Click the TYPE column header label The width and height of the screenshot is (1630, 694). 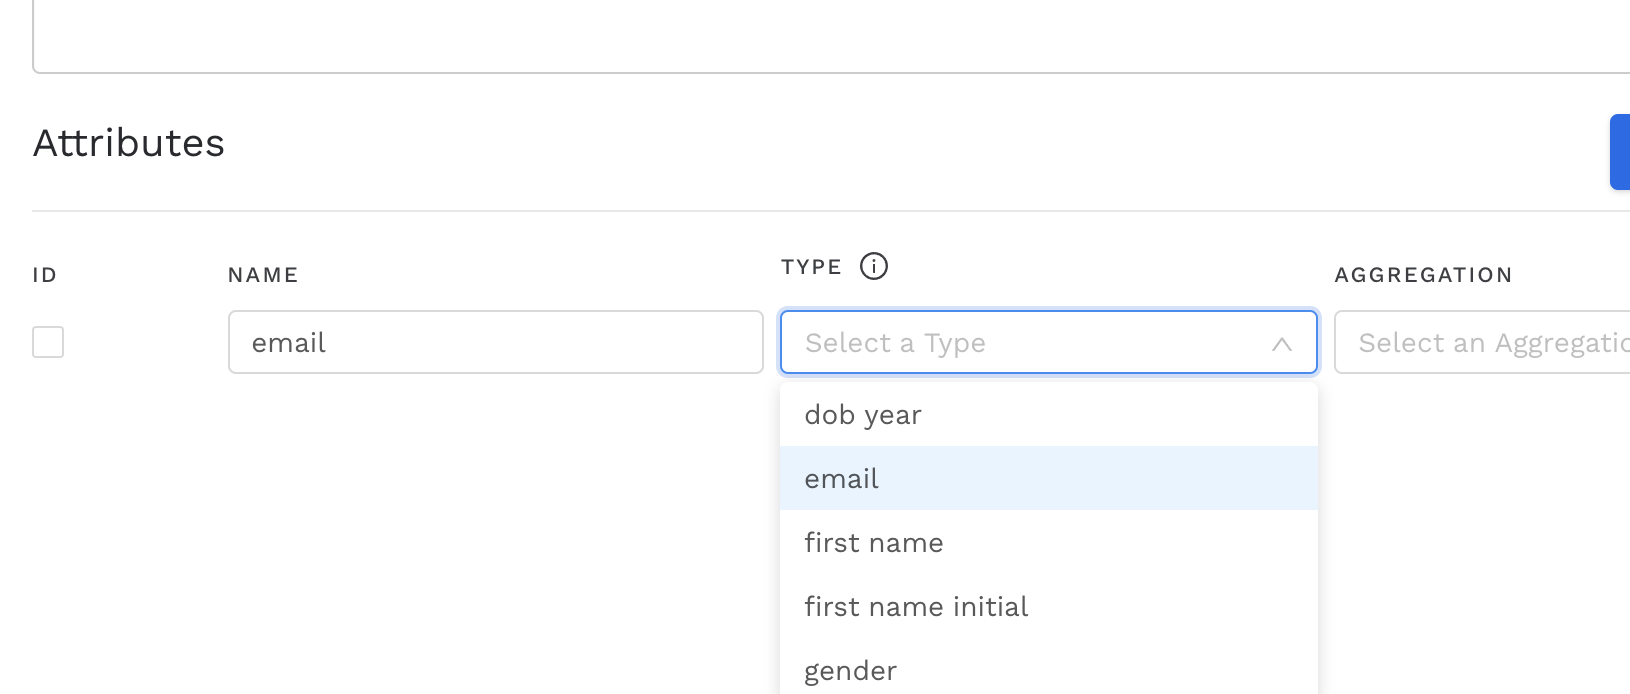tap(811, 267)
